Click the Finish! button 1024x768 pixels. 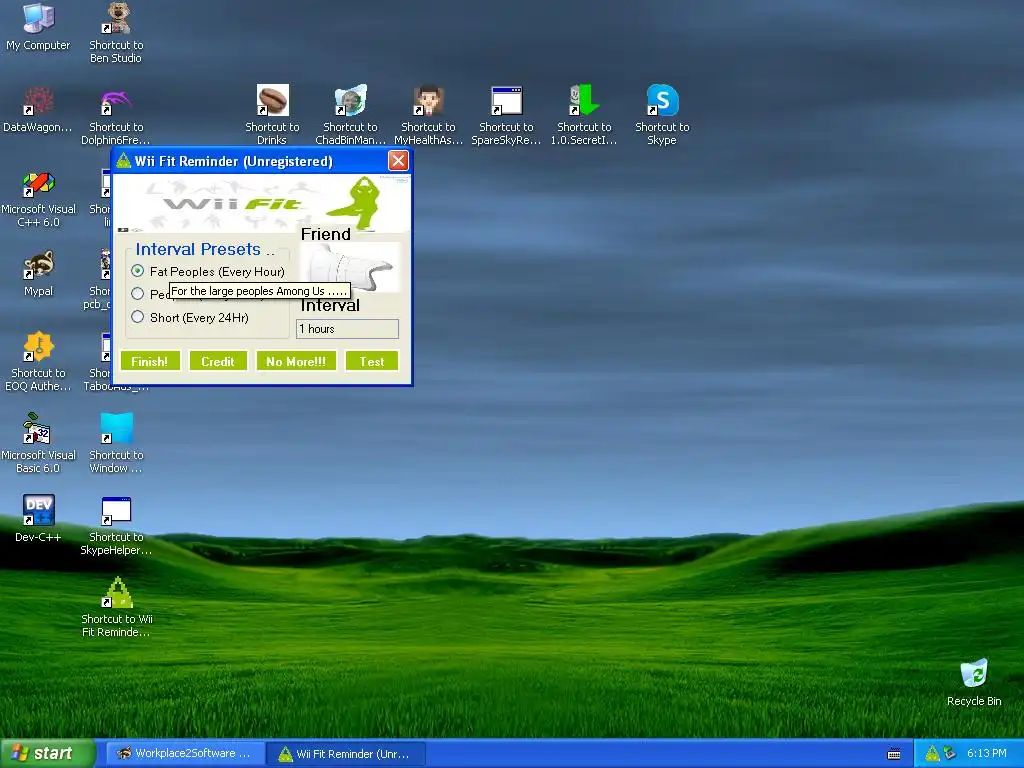pyautogui.click(x=150, y=361)
